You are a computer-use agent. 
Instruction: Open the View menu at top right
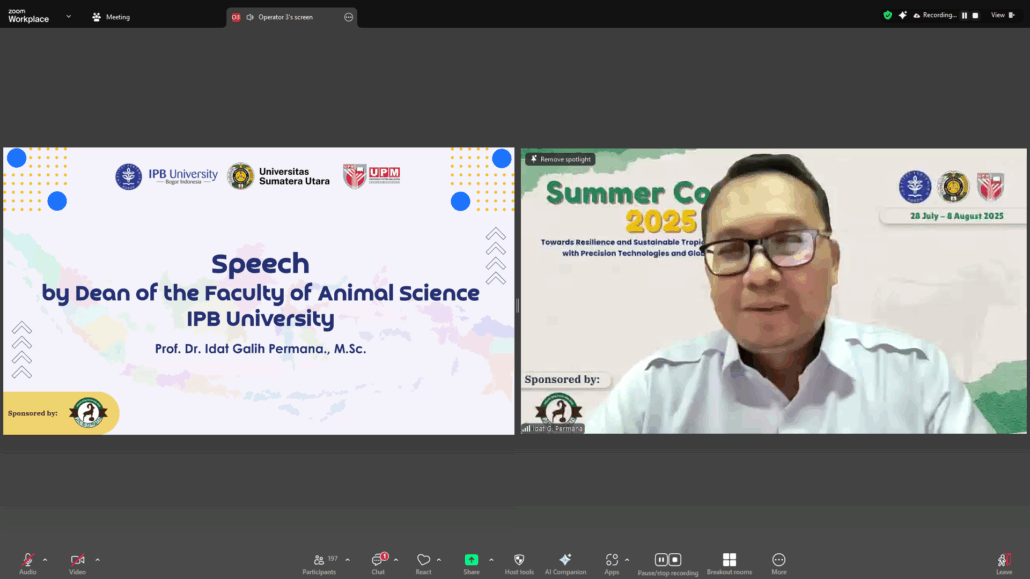[1001, 15]
